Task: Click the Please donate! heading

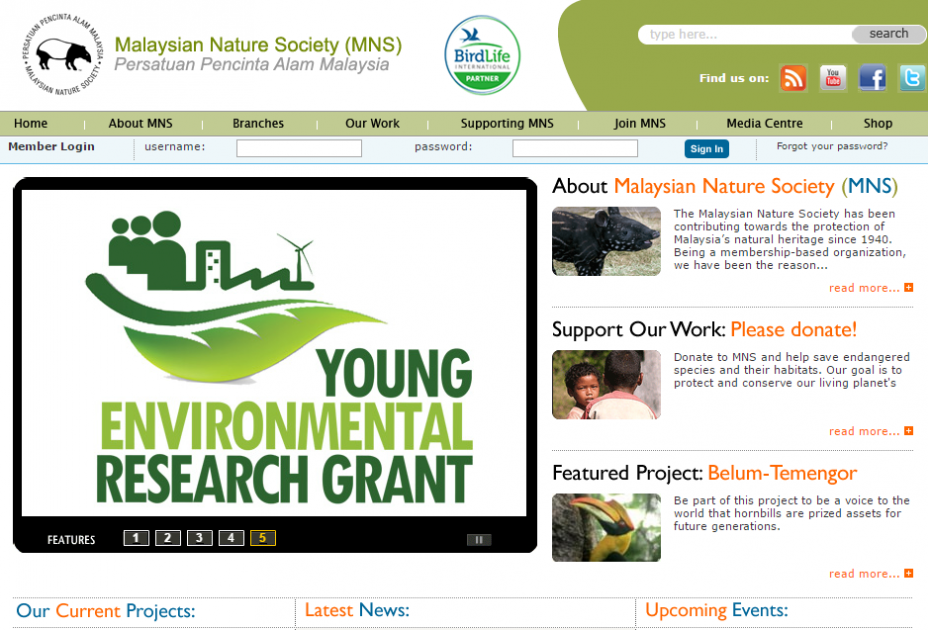Action: [x=794, y=330]
